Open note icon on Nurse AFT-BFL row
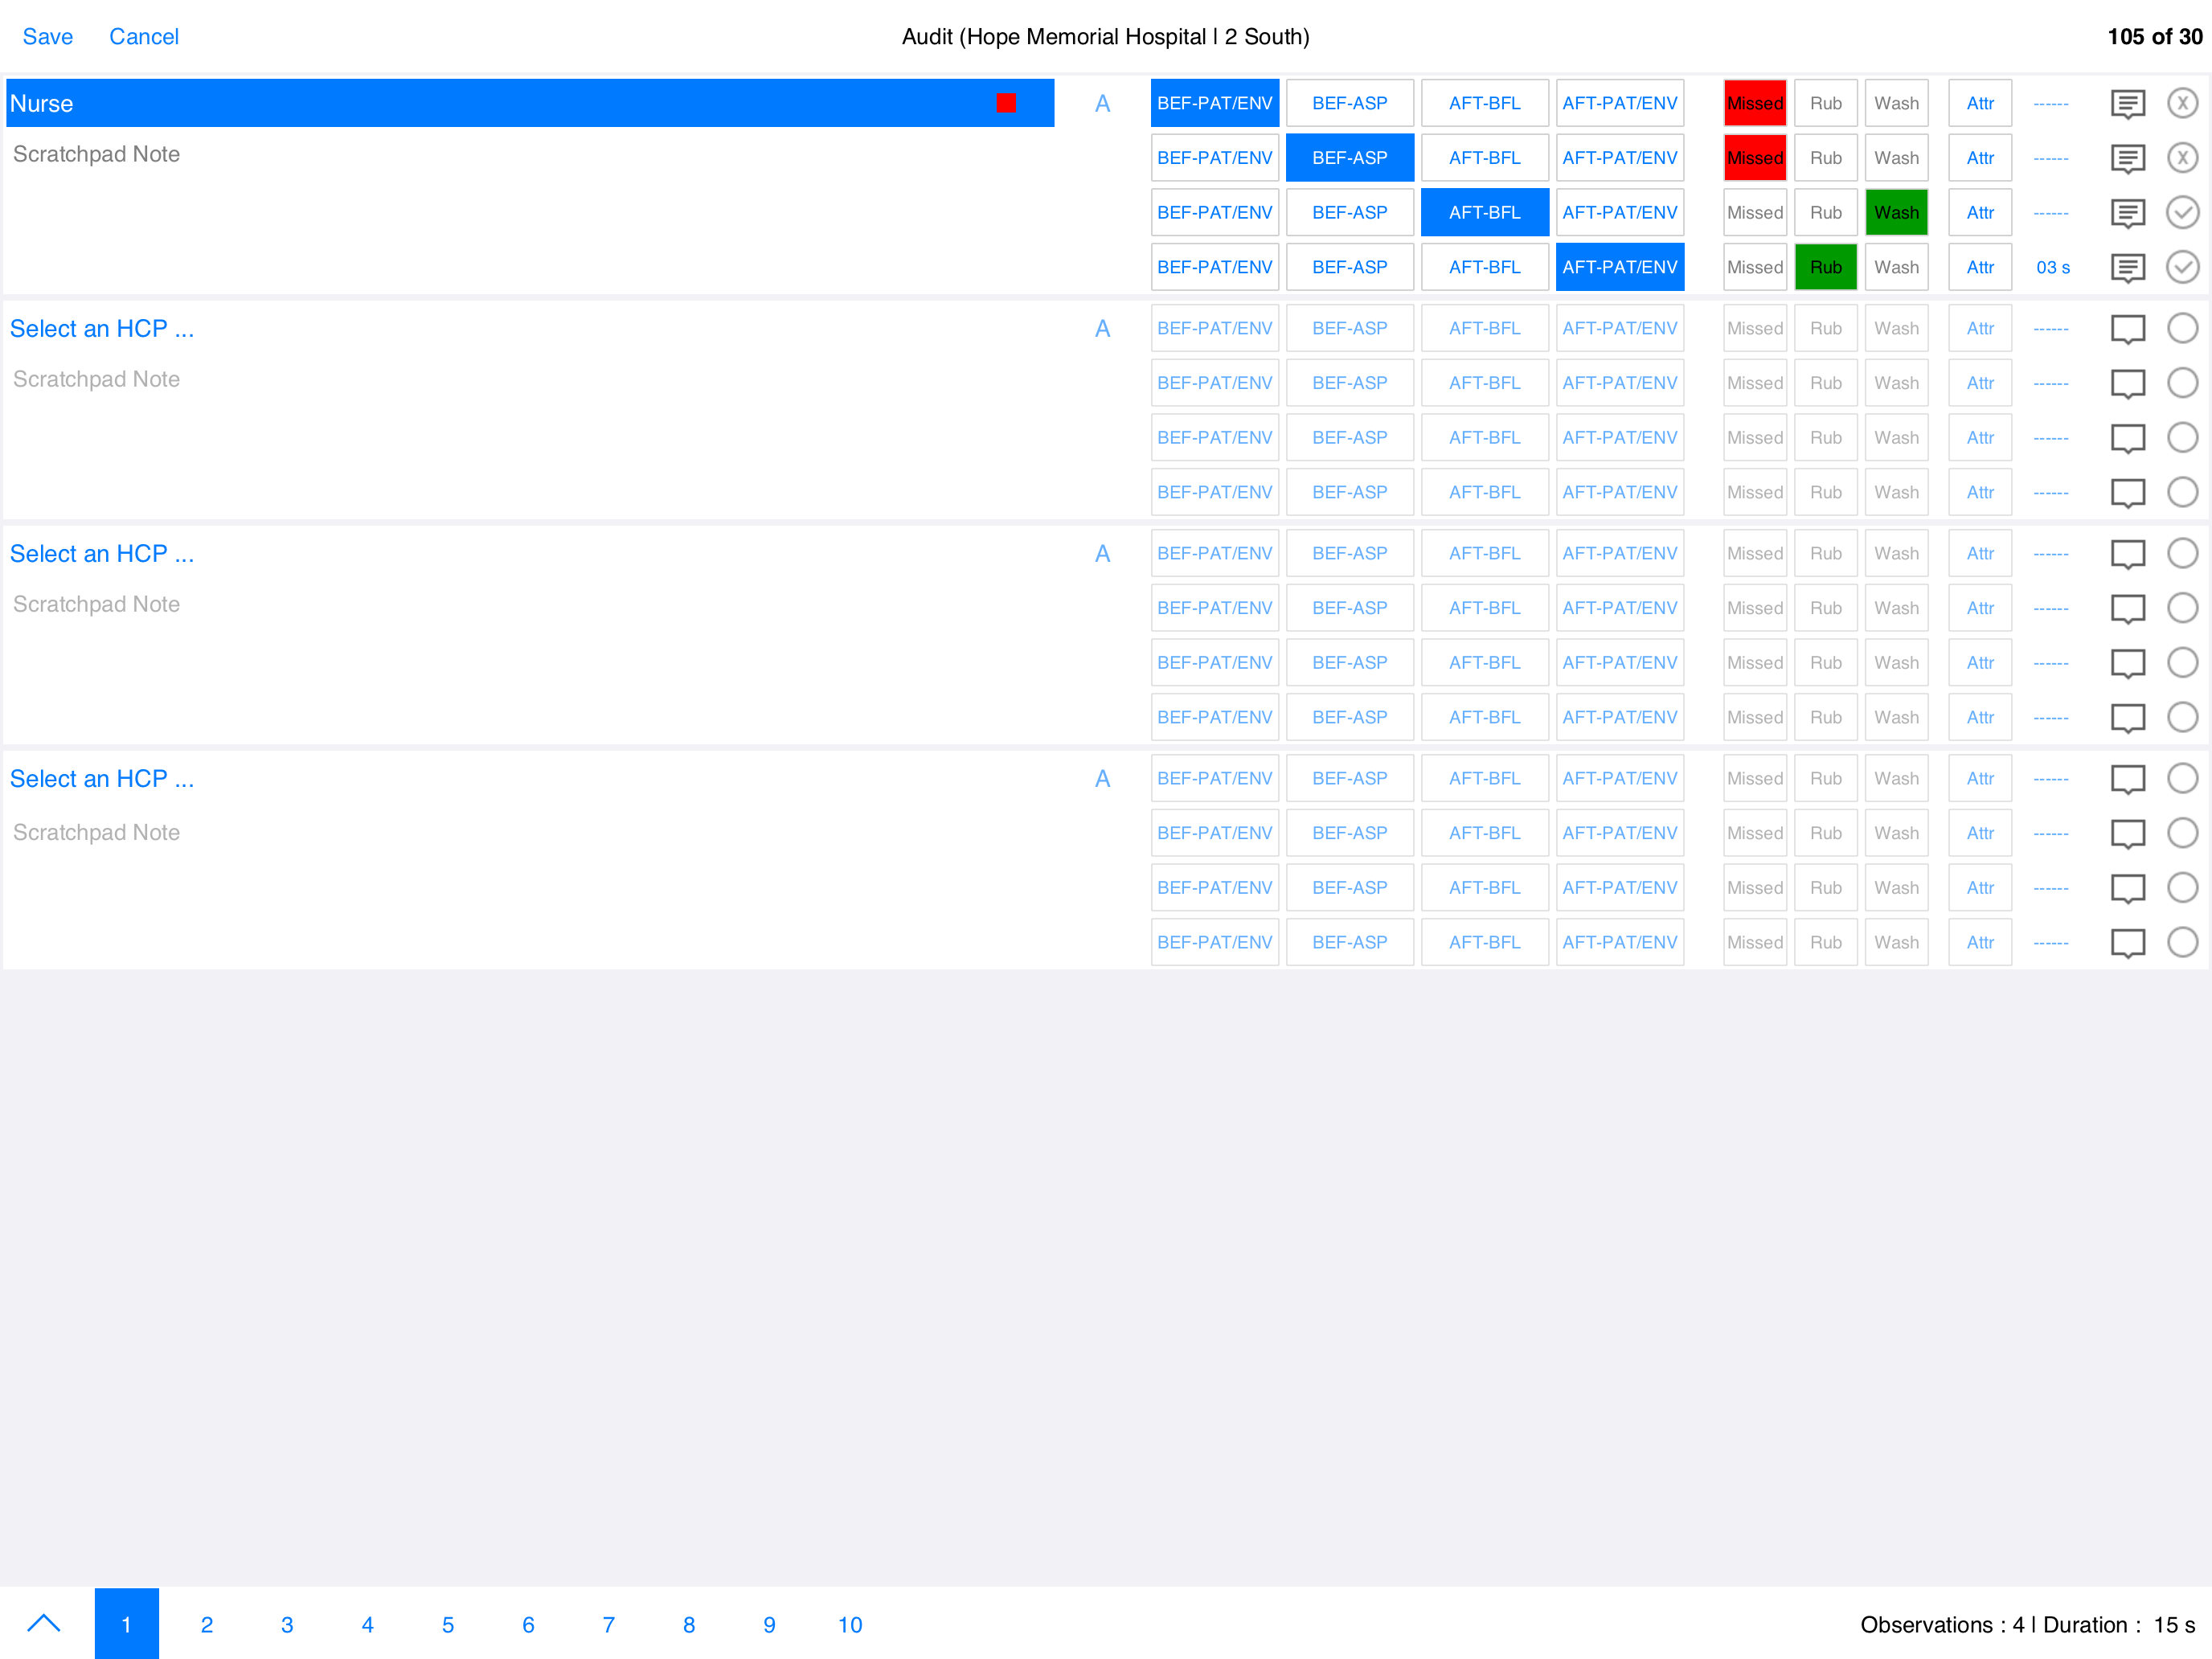 [x=2127, y=213]
